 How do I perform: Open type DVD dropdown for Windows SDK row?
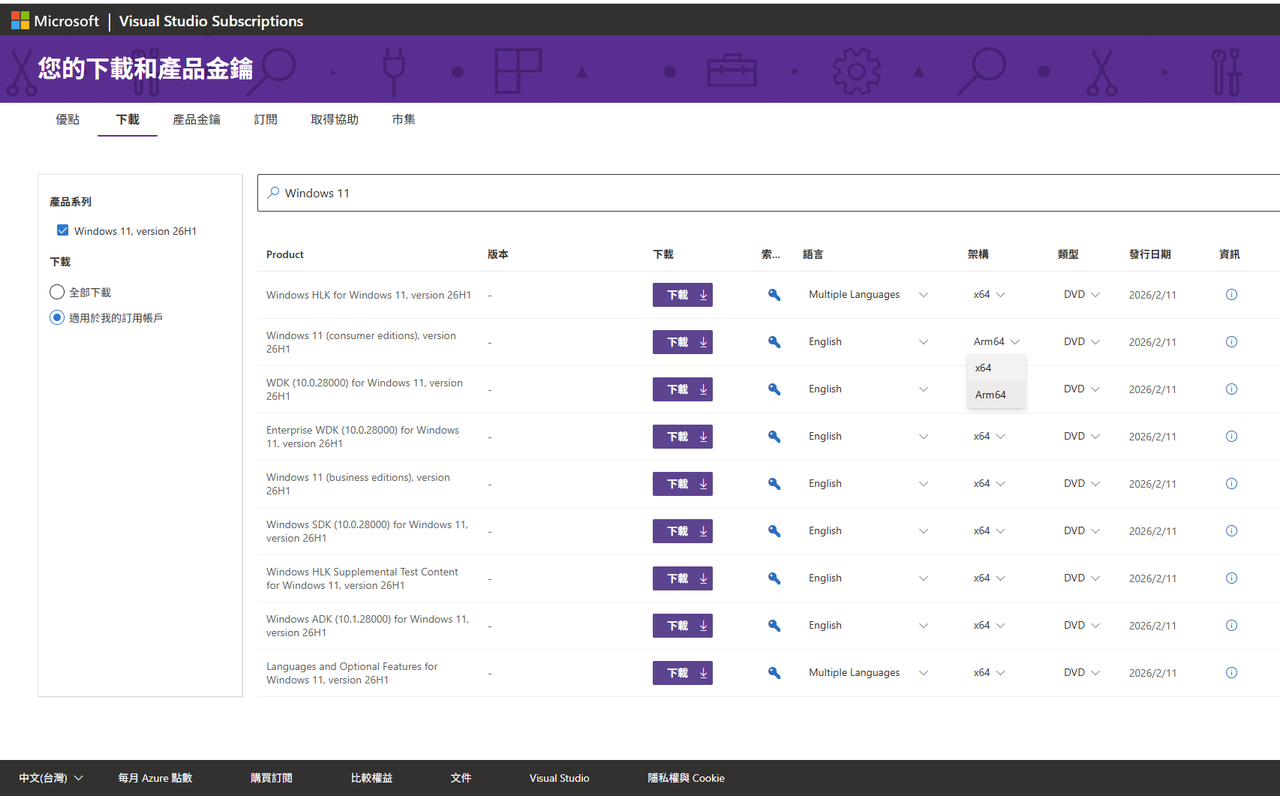pyautogui.click(x=1081, y=531)
